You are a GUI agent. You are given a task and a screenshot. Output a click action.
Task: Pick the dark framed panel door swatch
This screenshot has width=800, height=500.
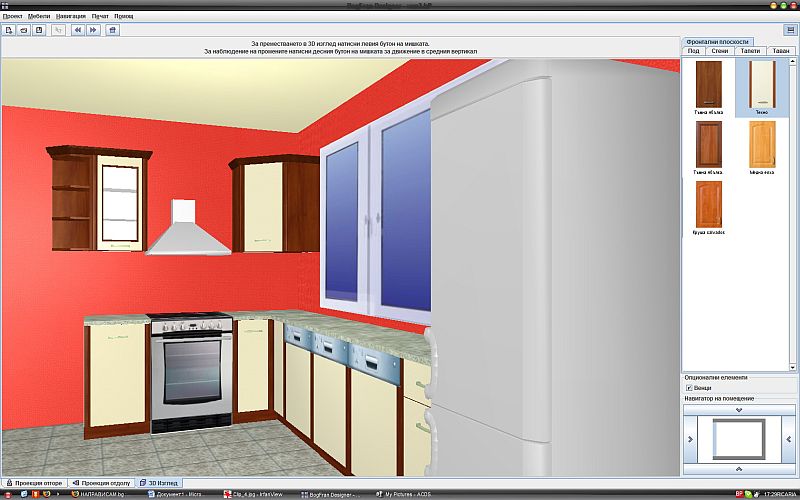point(709,144)
